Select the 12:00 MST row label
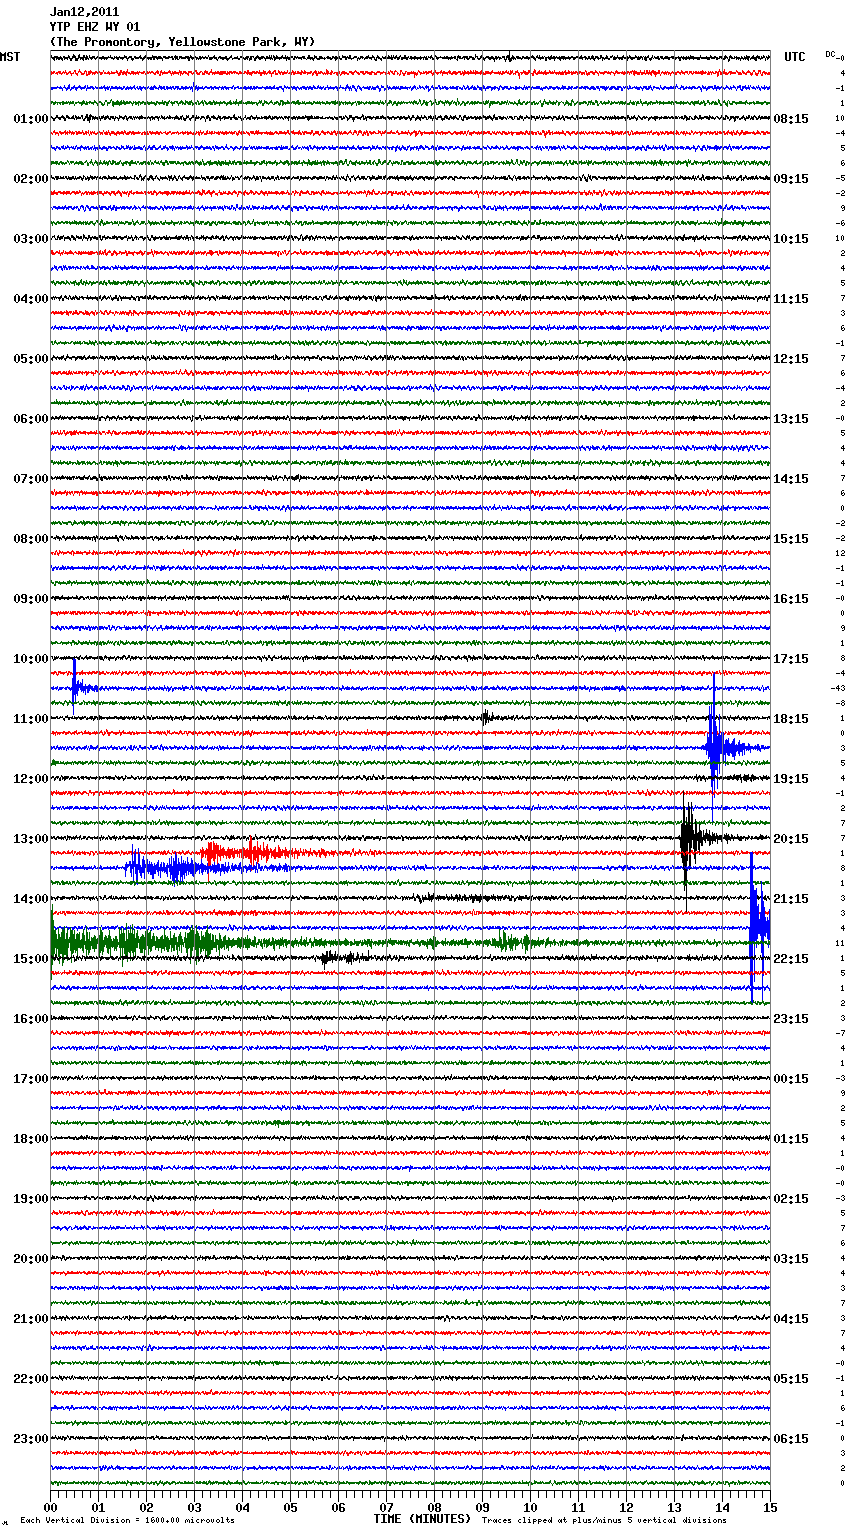The height and width of the screenshot is (1534, 850). coord(30,779)
